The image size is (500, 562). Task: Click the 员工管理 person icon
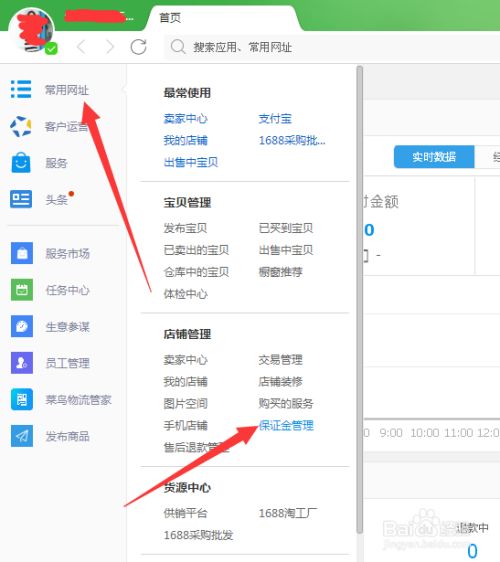coord(22,363)
